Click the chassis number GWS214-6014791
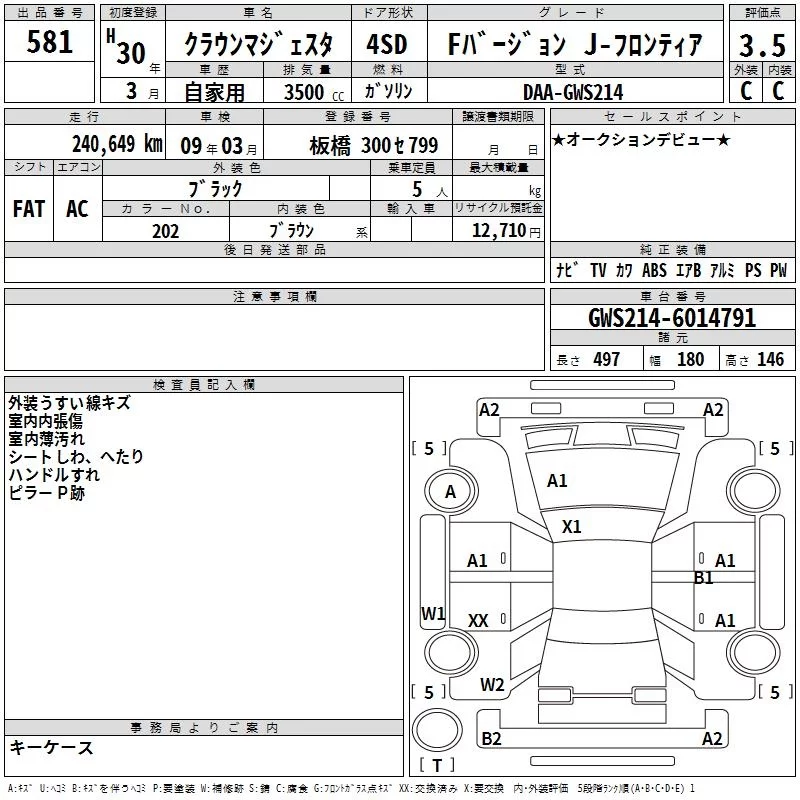 point(672,318)
